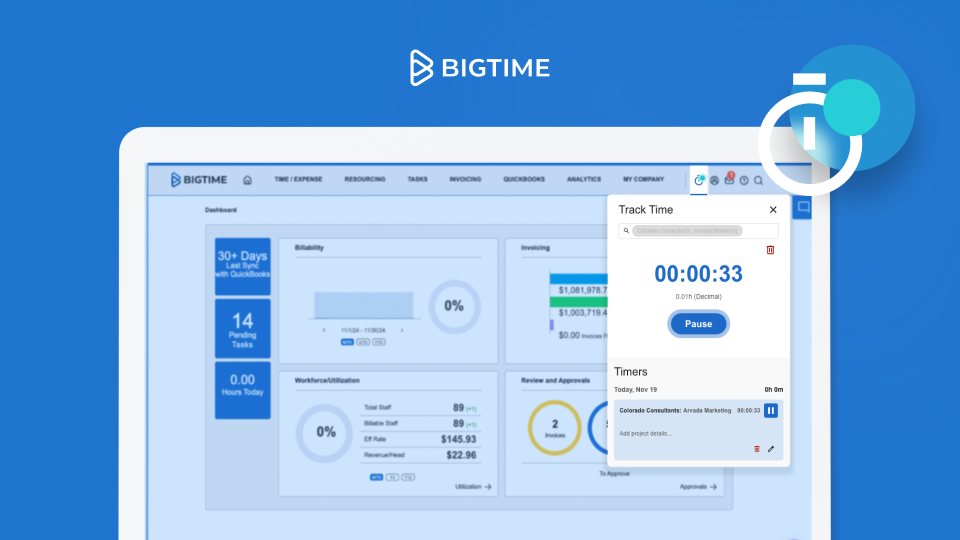The height and width of the screenshot is (540, 960).
Task: Open the Time / Expense menu
Action: 298,179
